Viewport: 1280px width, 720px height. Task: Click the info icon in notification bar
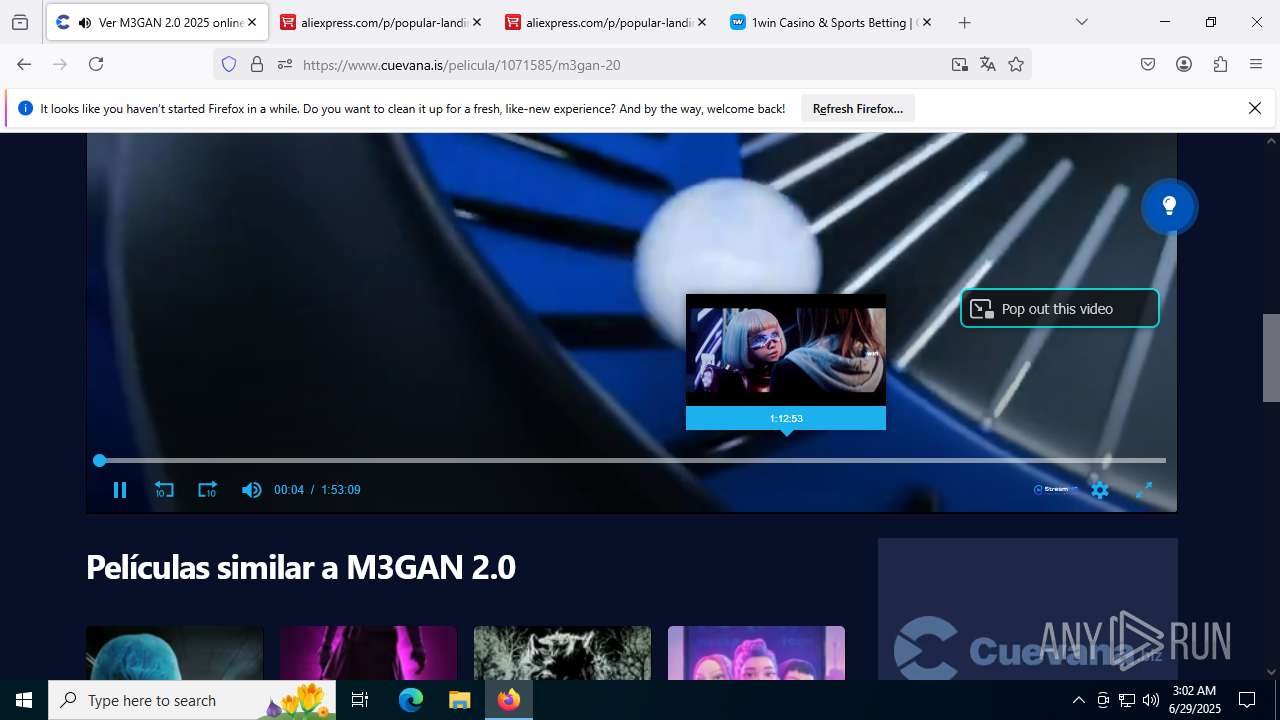(26, 108)
